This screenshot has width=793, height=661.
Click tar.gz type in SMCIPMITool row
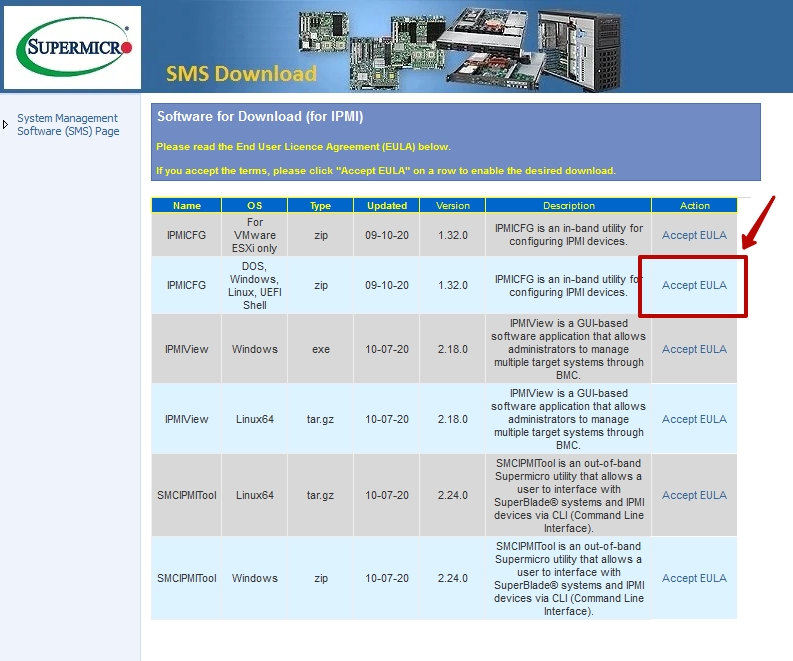pos(320,495)
